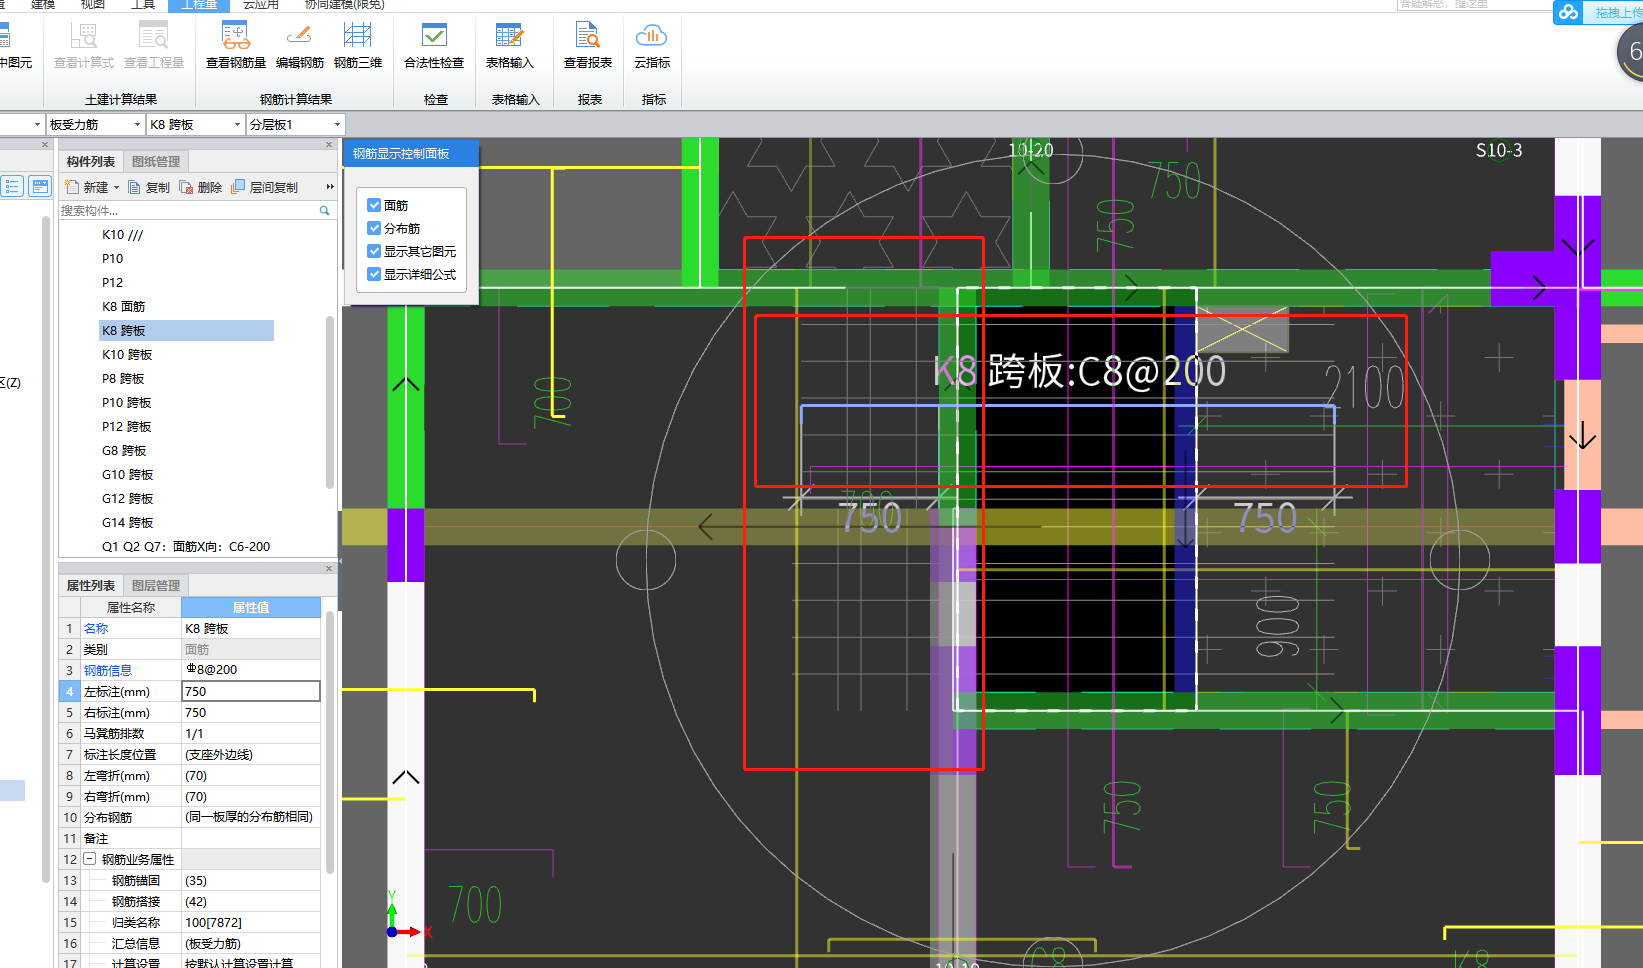Click the 名称 property link
1643x968 pixels.
click(96, 628)
